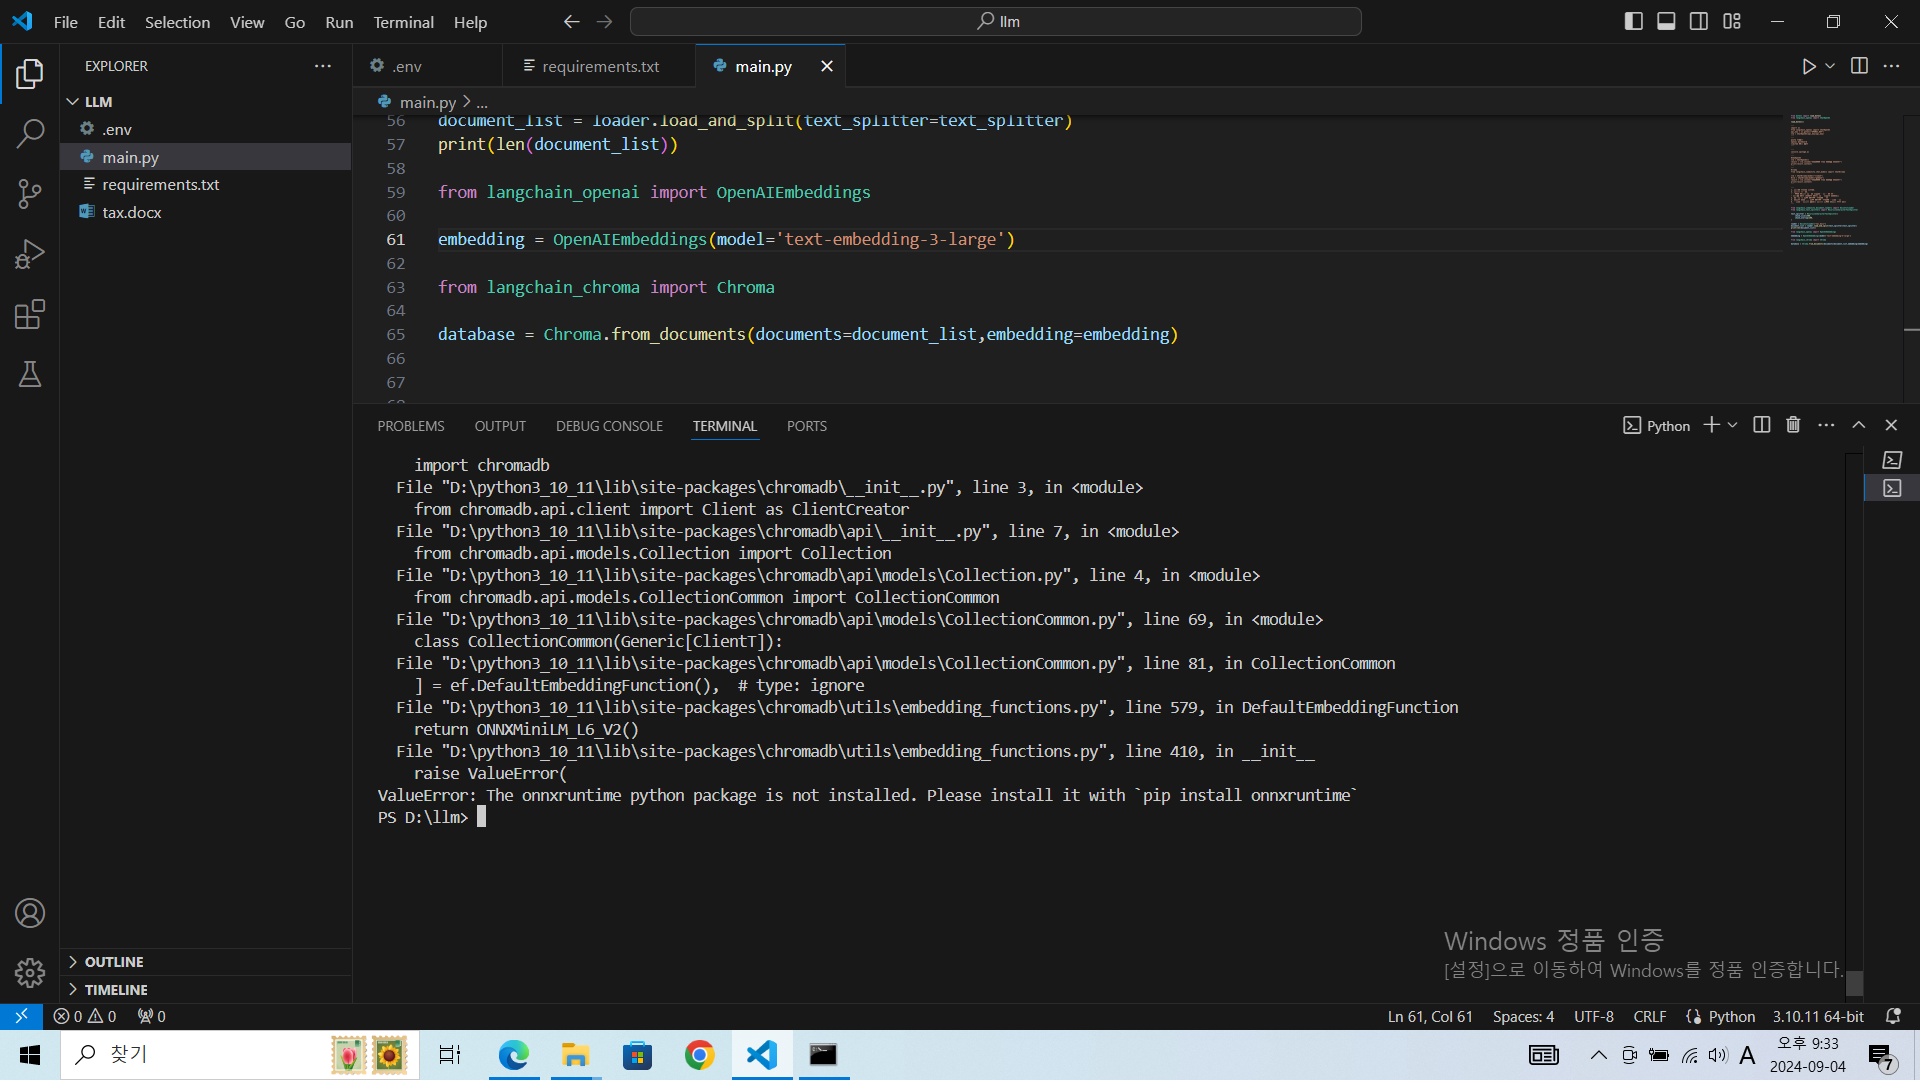The width and height of the screenshot is (1920, 1080).
Task: Open the Terminal menu
Action: pos(403,22)
